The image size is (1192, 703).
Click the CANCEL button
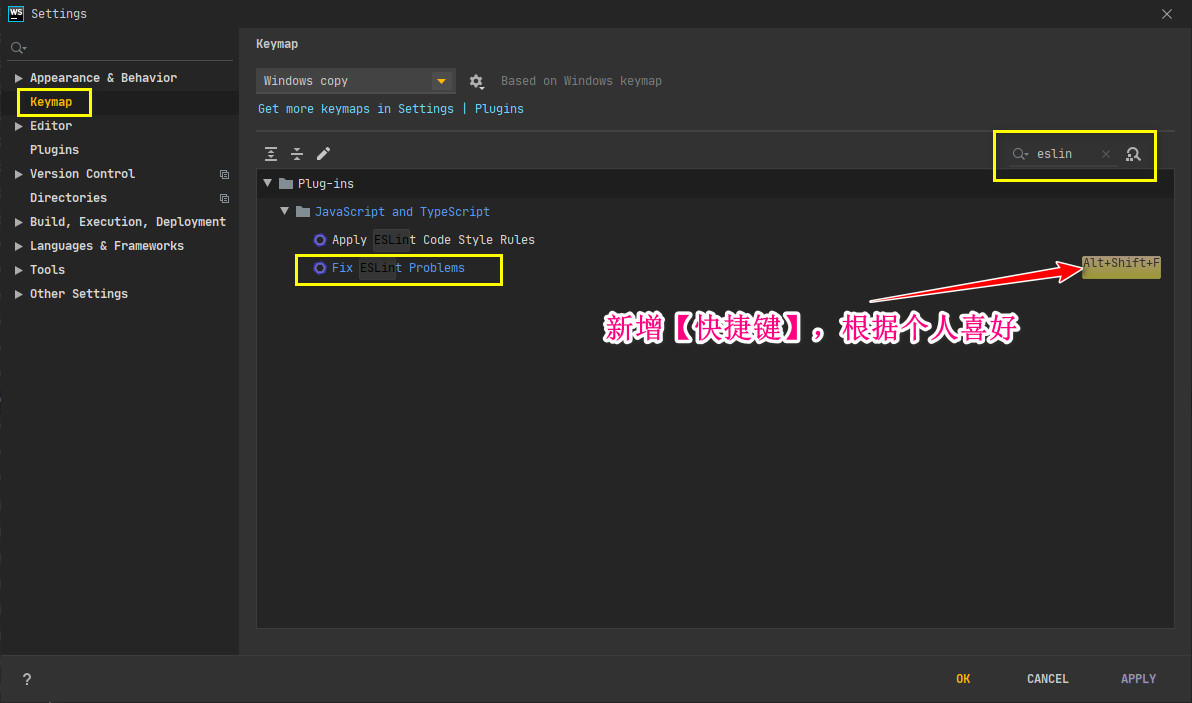pos(1048,679)
